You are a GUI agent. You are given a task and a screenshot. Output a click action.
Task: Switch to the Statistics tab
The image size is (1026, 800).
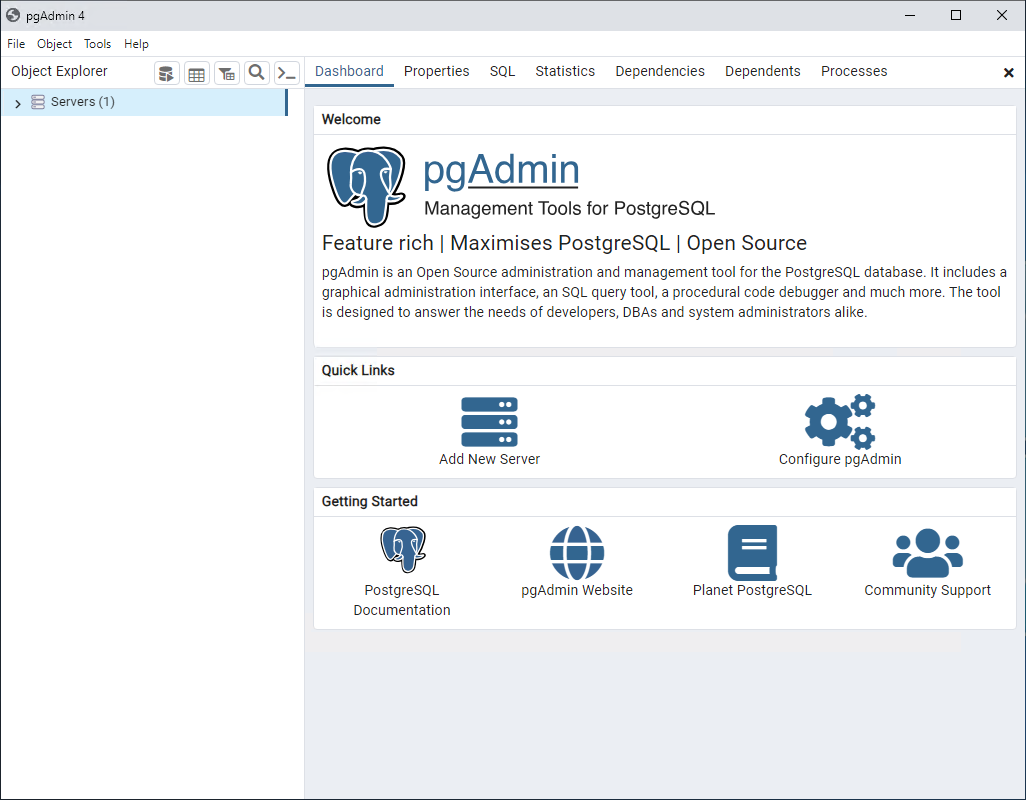point(565,71)
